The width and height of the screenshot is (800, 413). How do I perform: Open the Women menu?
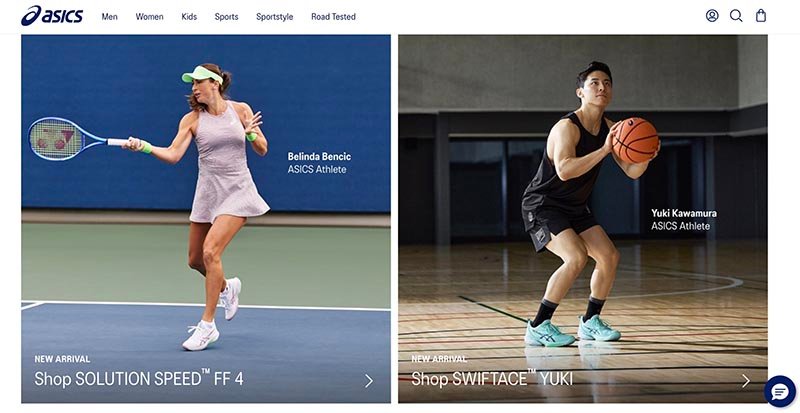(x=150, y=17)
